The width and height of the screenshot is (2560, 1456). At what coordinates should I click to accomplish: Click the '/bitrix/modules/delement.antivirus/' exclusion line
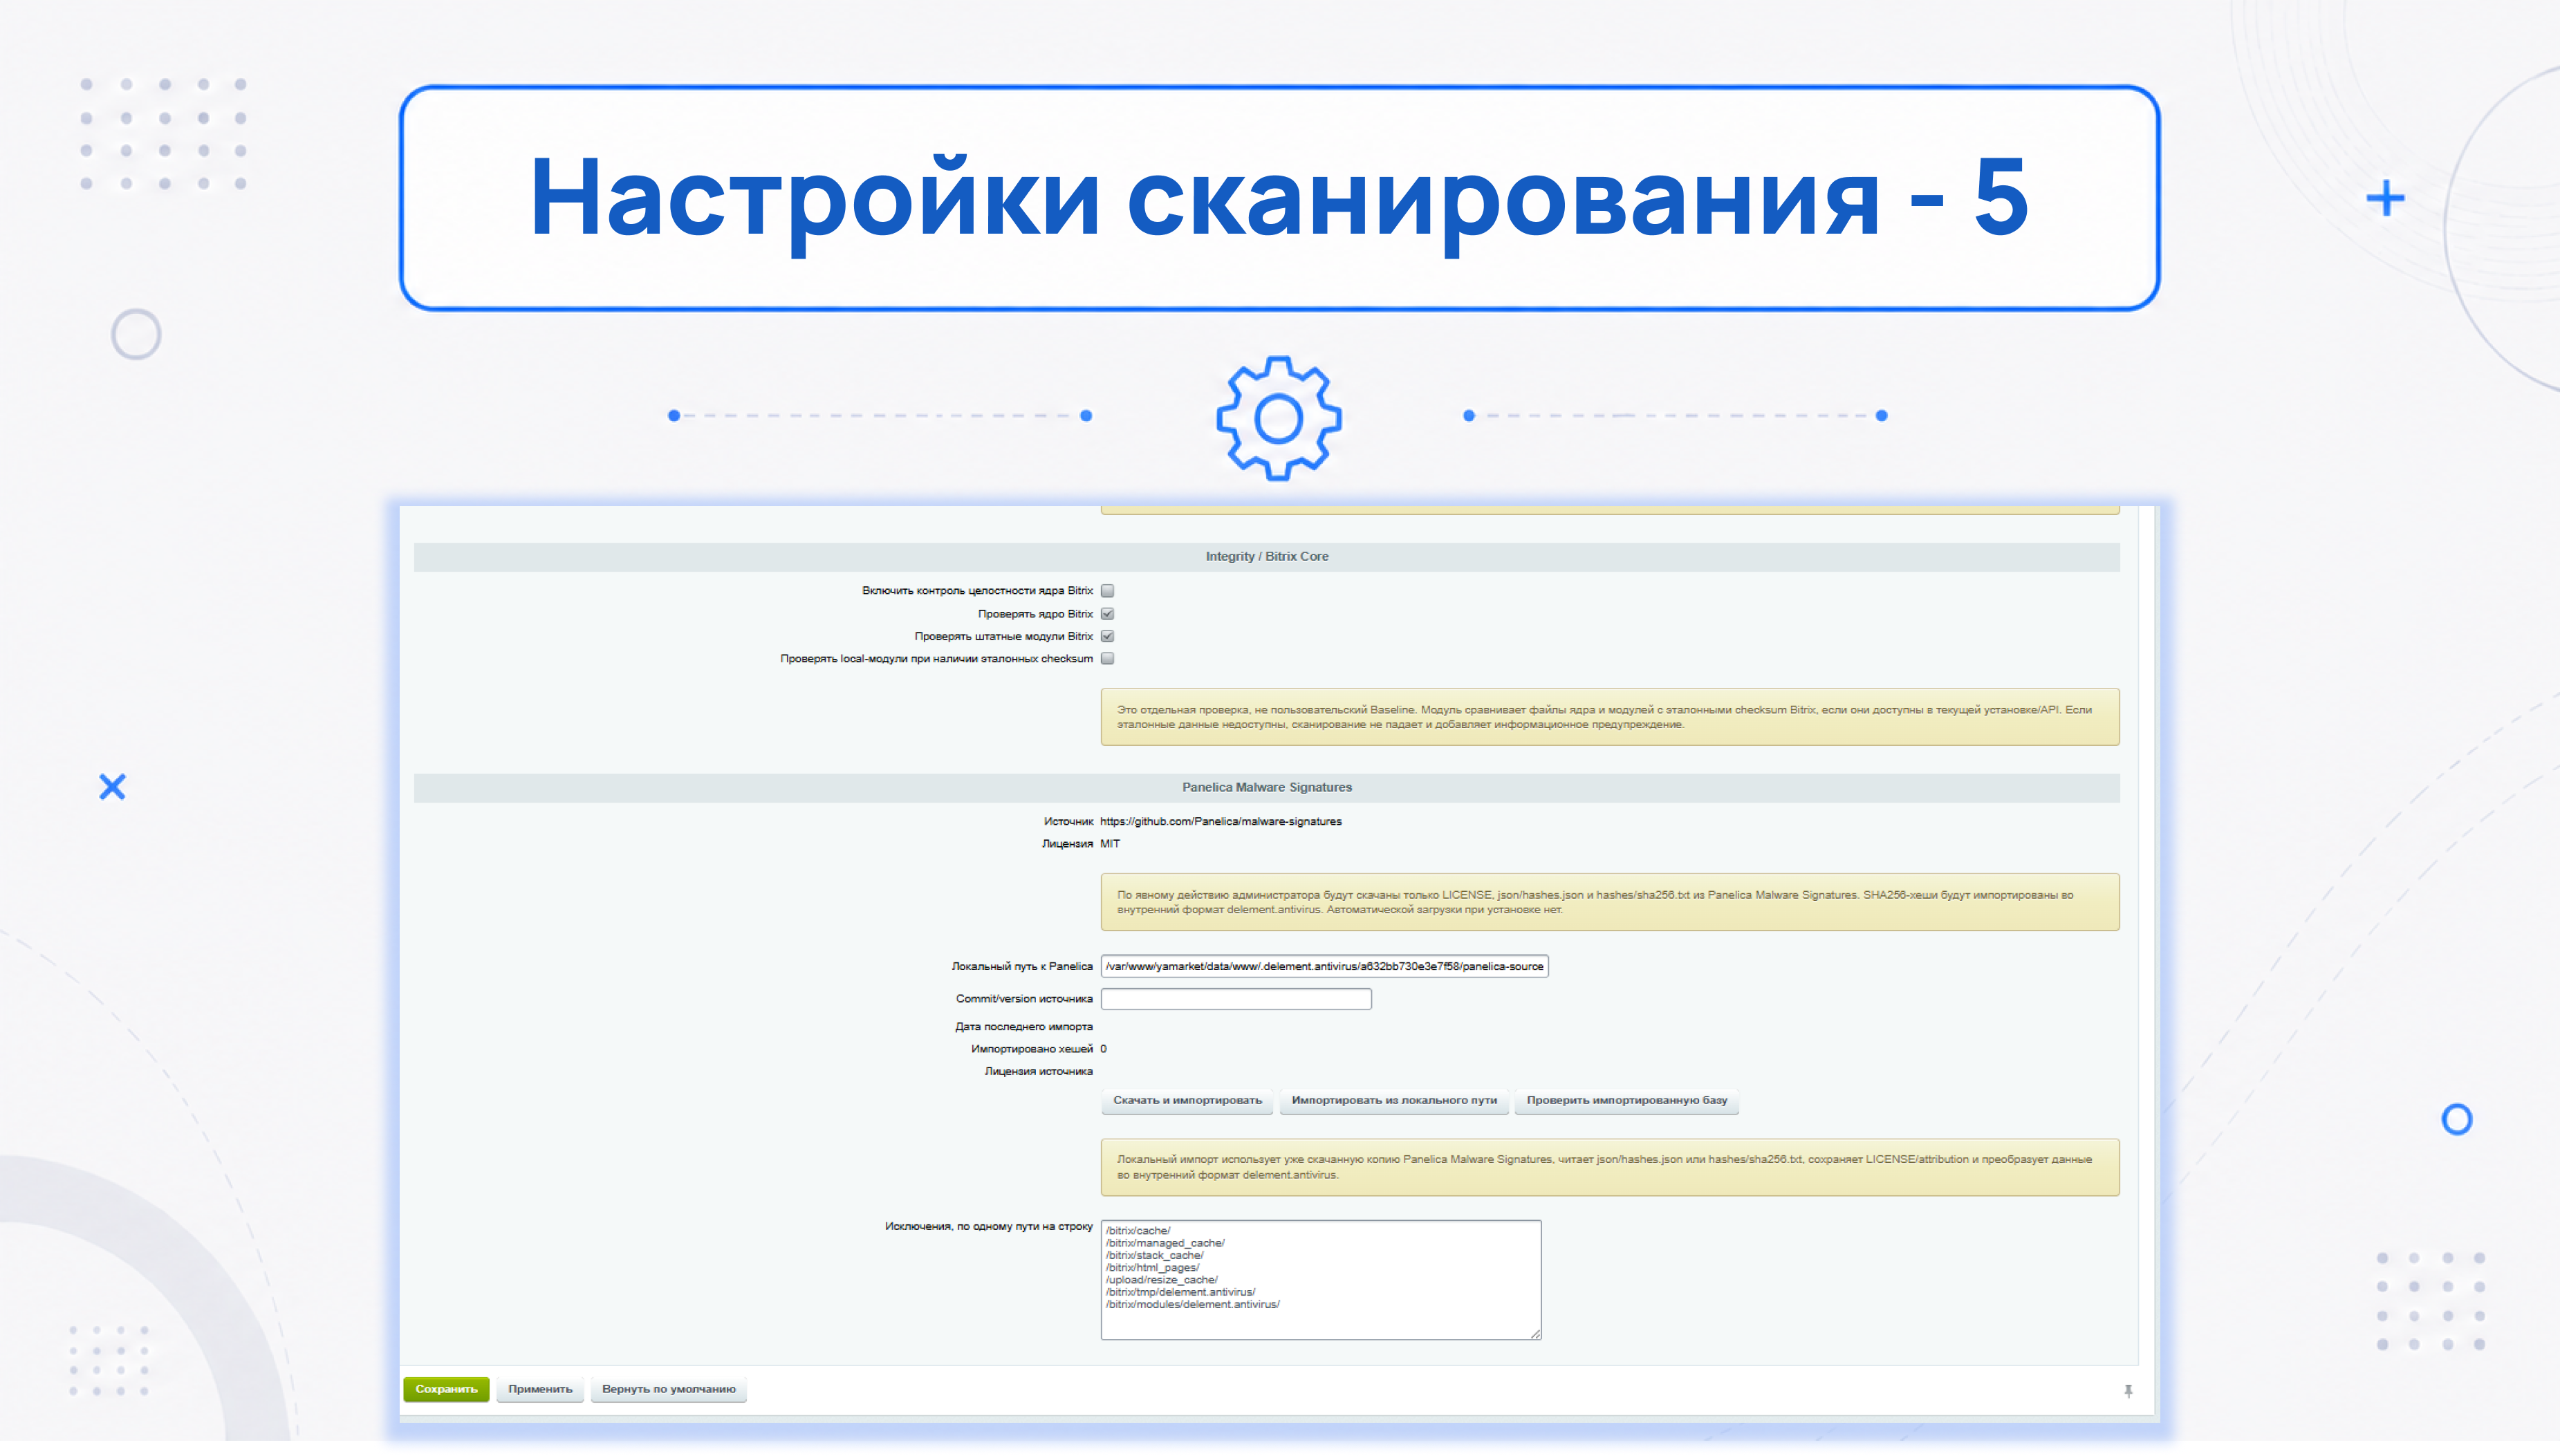coord(1193,1304)
